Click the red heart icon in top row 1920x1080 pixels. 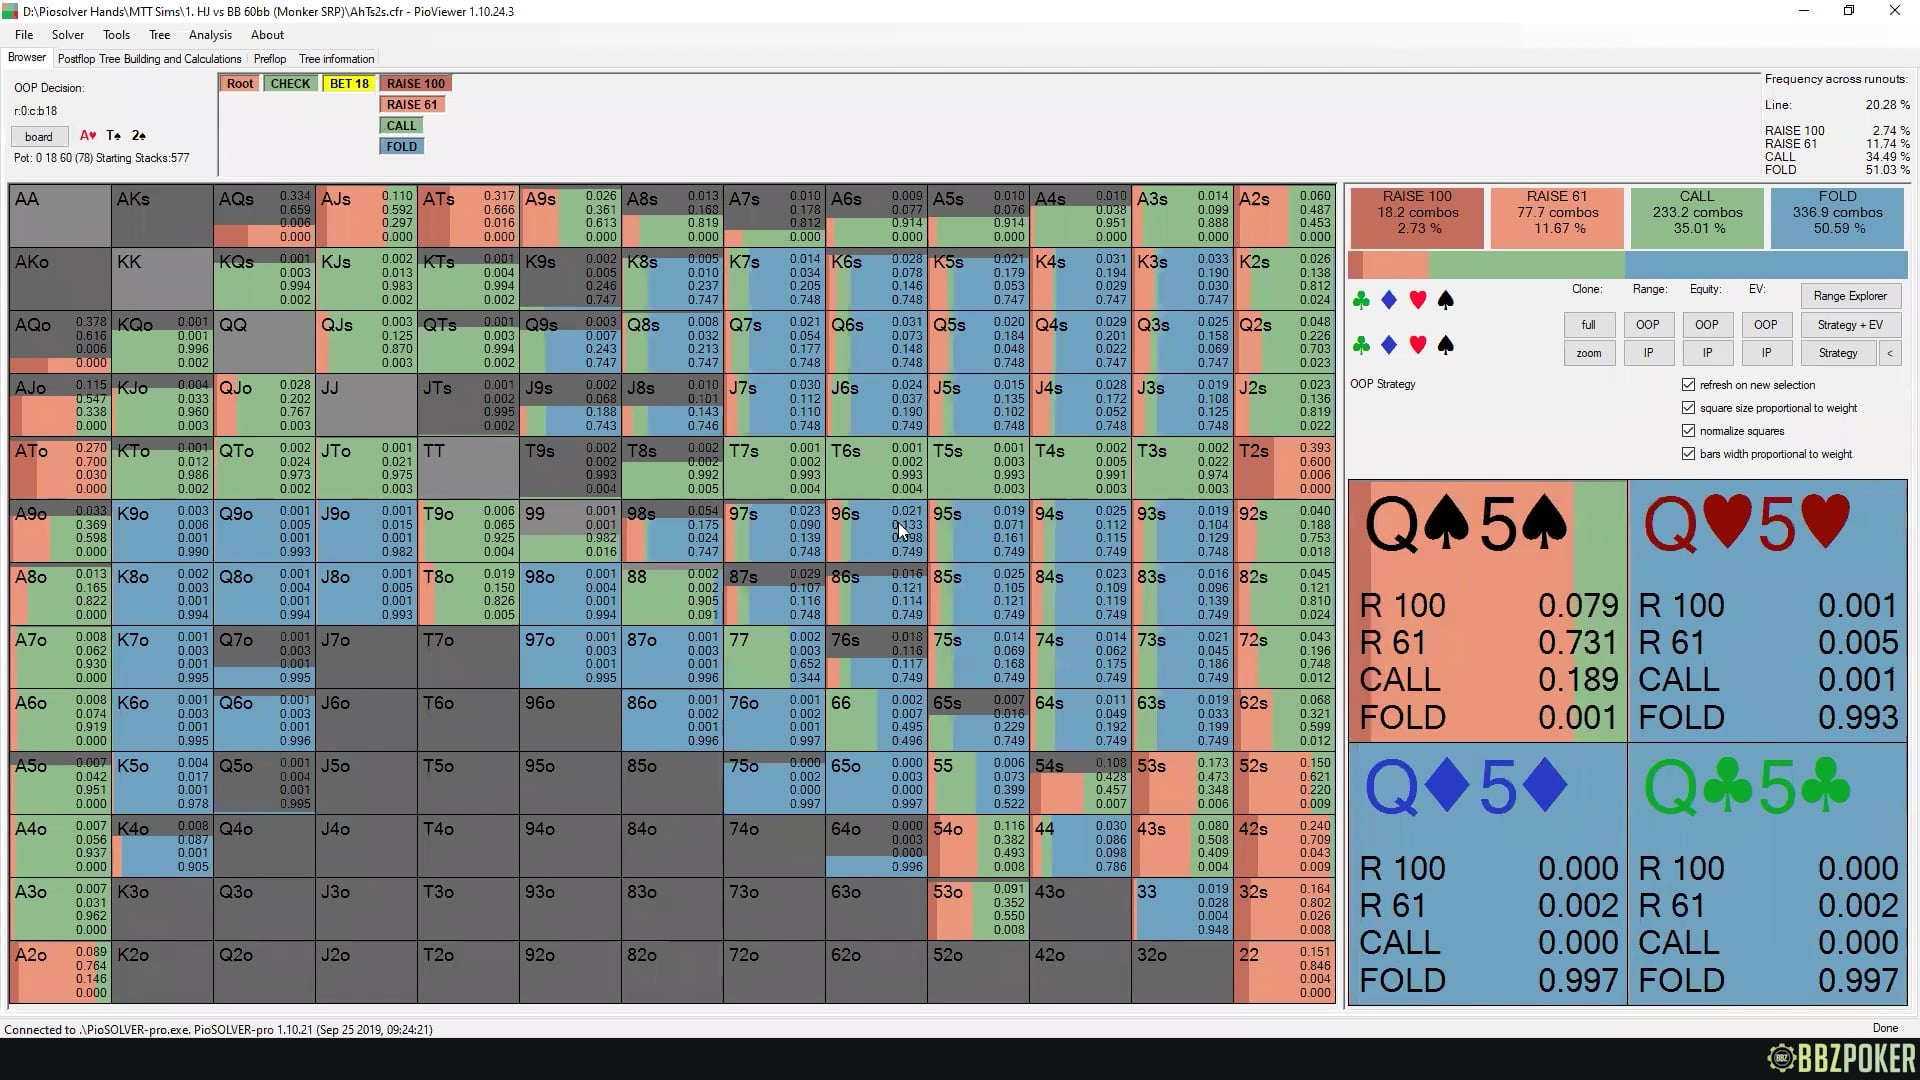pyautogui.click(x=1417, y=300)
